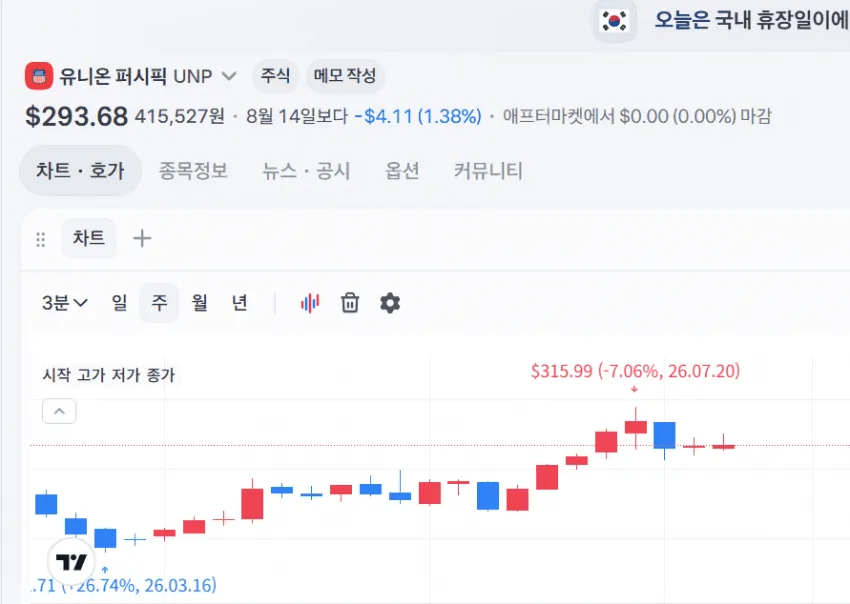This screenshot has width=850, height=604.
Task: Click the 8월 14일보다 comparison text
Action: 297,116
